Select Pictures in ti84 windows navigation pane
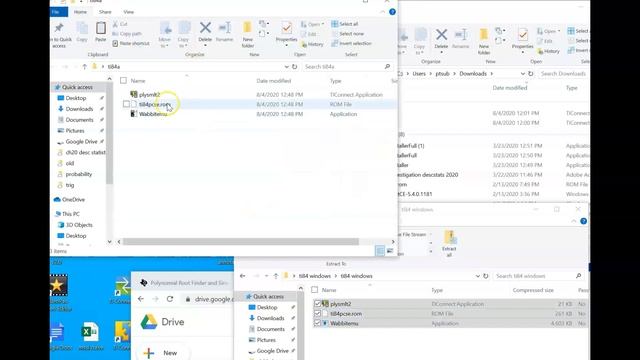This screenshot has width=640, height=360. (x=266, y=340)
